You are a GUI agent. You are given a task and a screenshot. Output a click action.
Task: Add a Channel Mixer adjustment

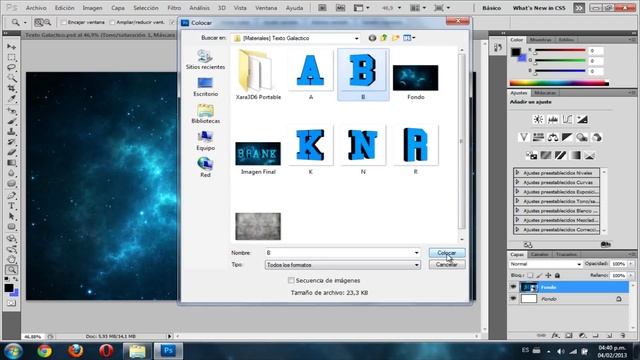click(597, 137)
